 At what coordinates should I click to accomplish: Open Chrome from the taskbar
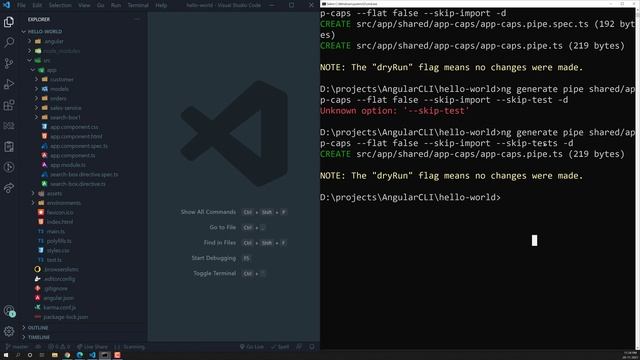tap(67, 355)
